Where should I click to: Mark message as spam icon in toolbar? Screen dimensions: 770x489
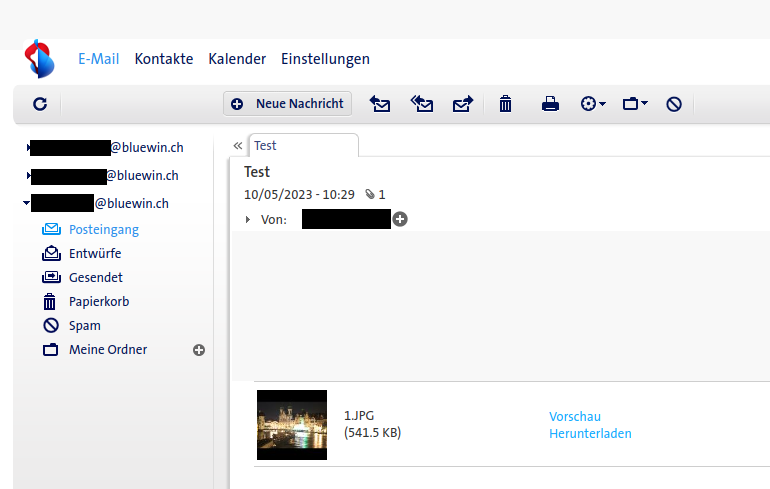[674, 104]
